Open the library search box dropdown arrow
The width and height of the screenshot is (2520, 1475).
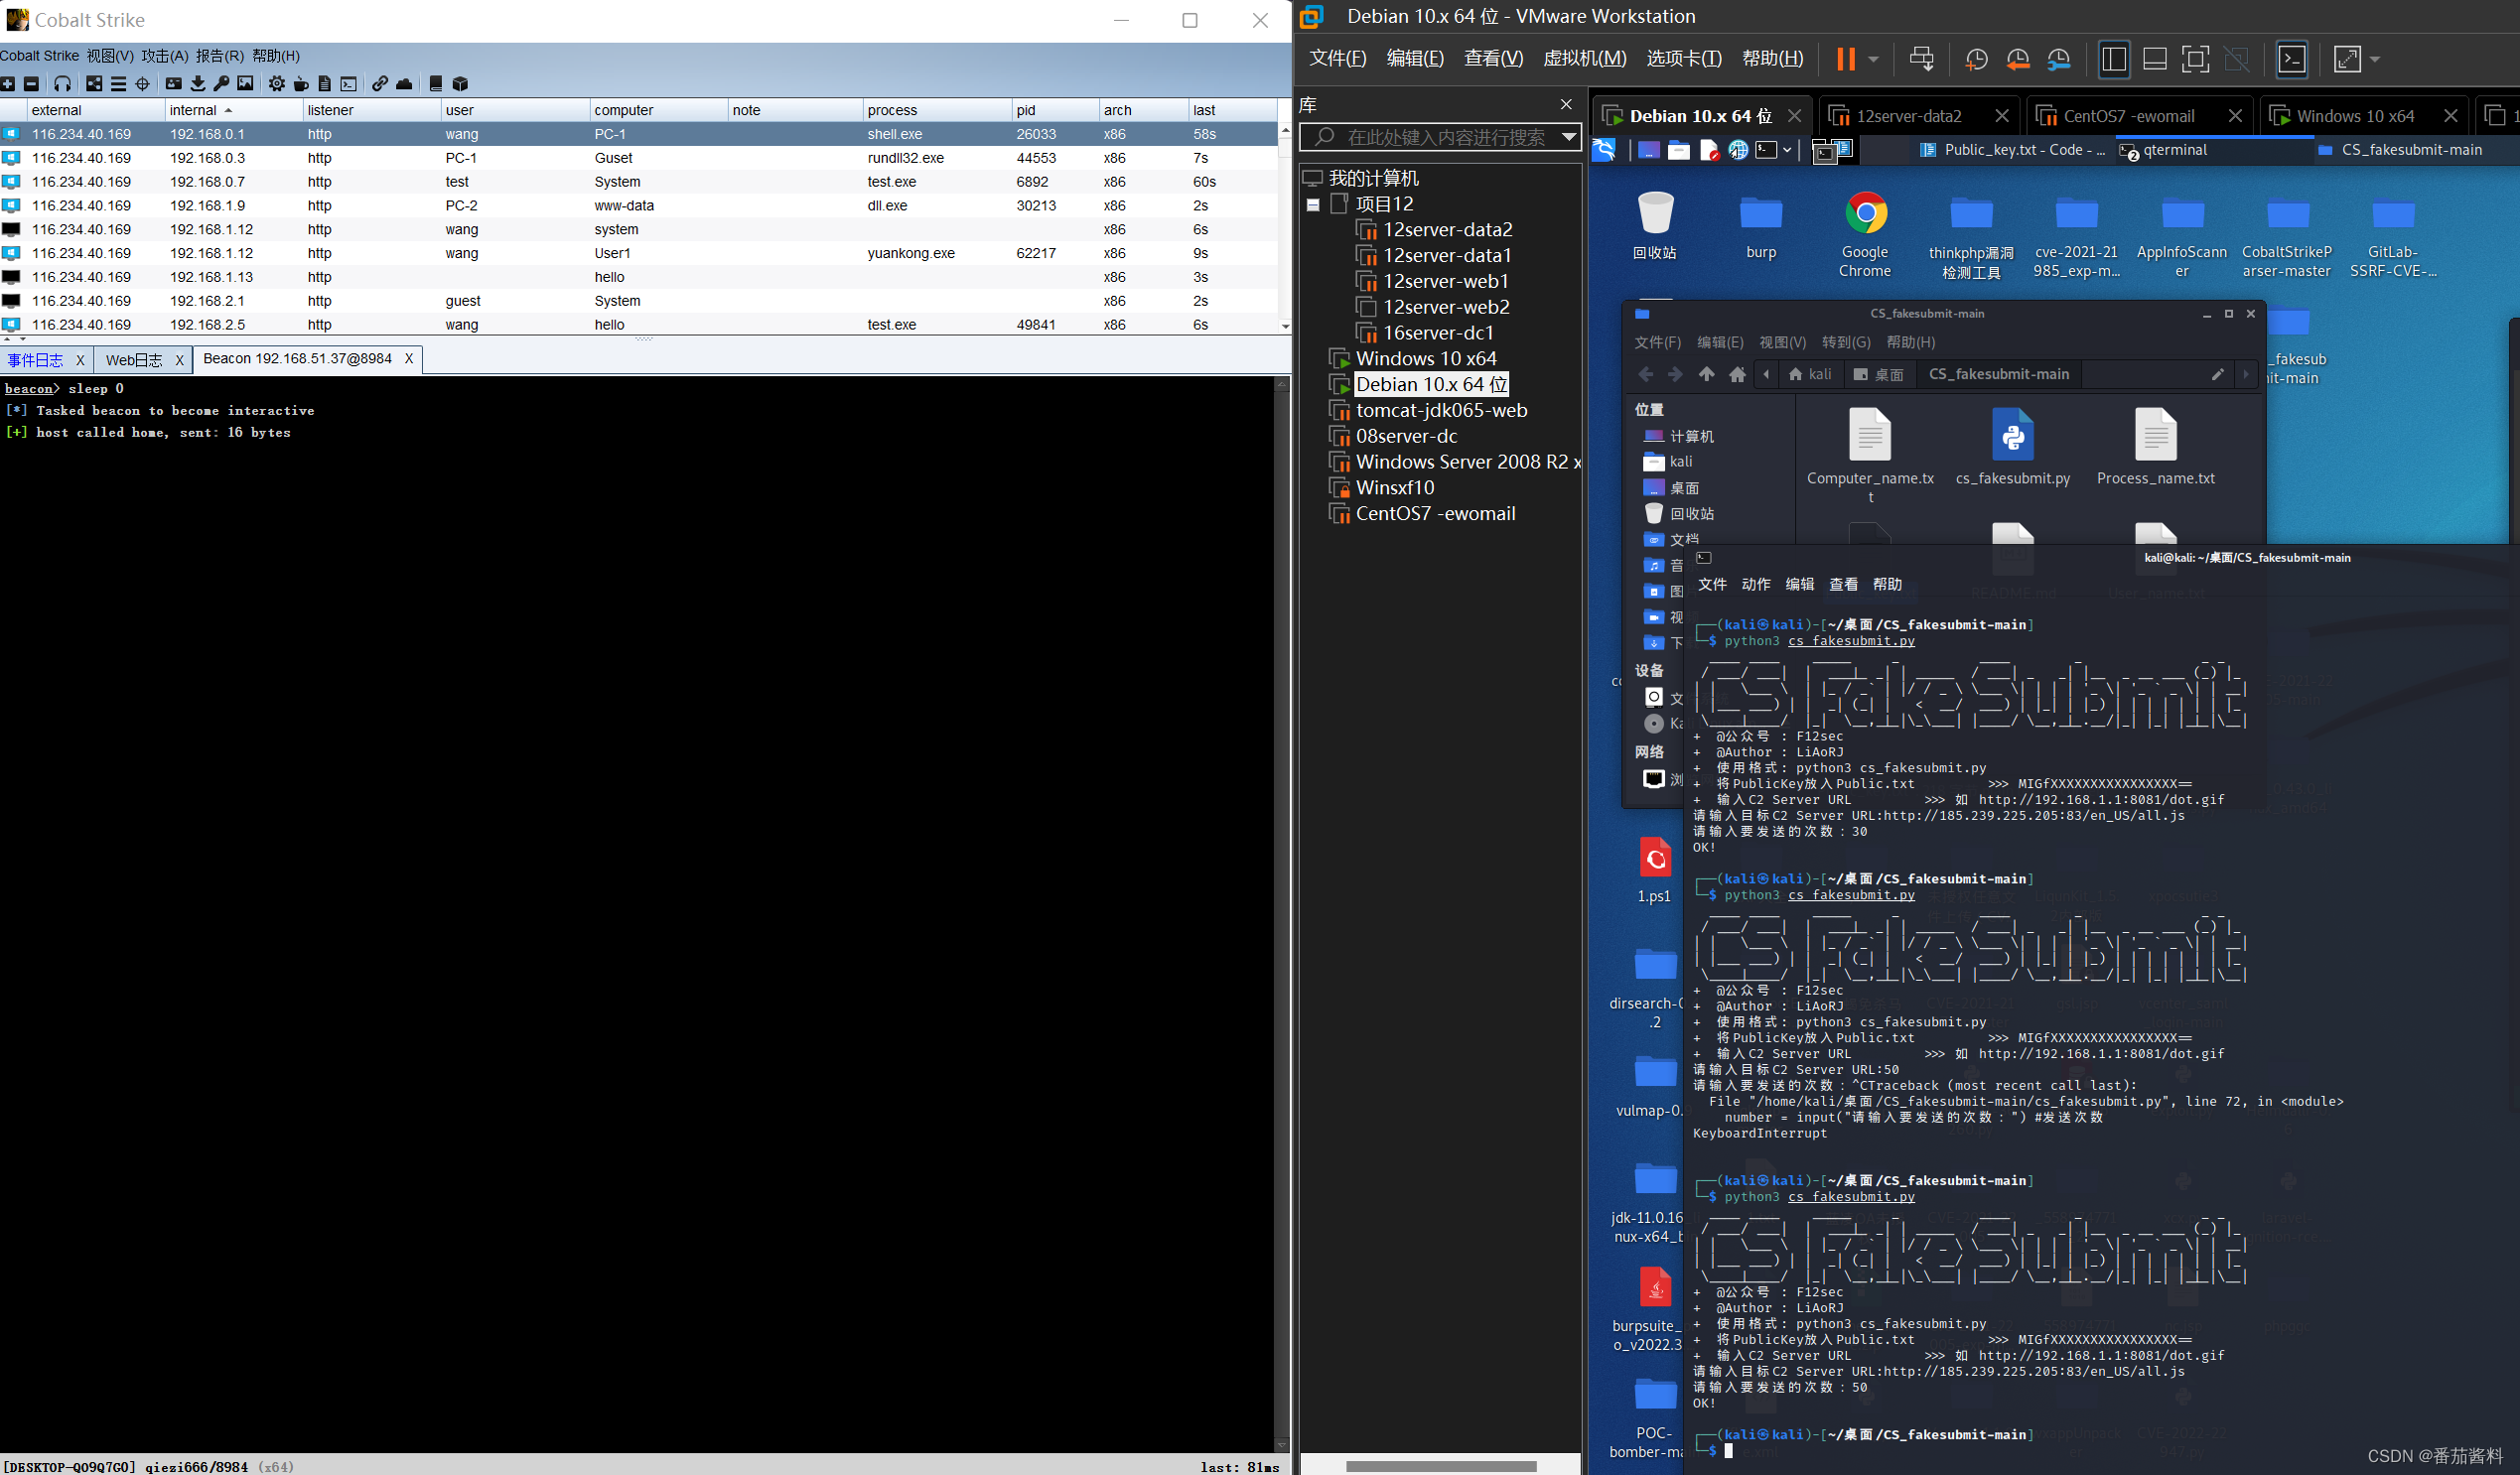pos(1568,137)
